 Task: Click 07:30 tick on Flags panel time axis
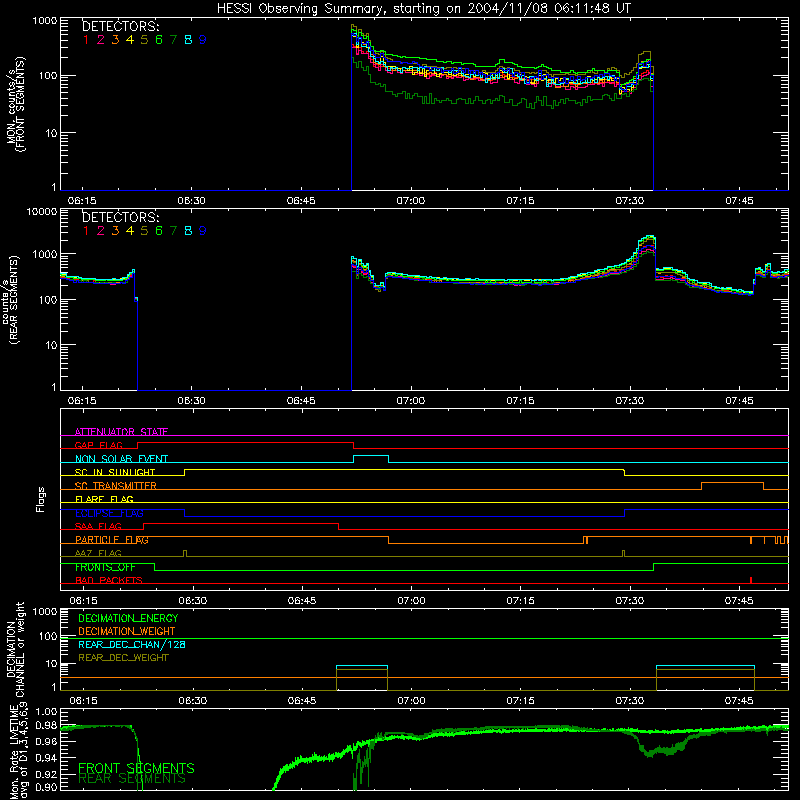coord(630,601)
